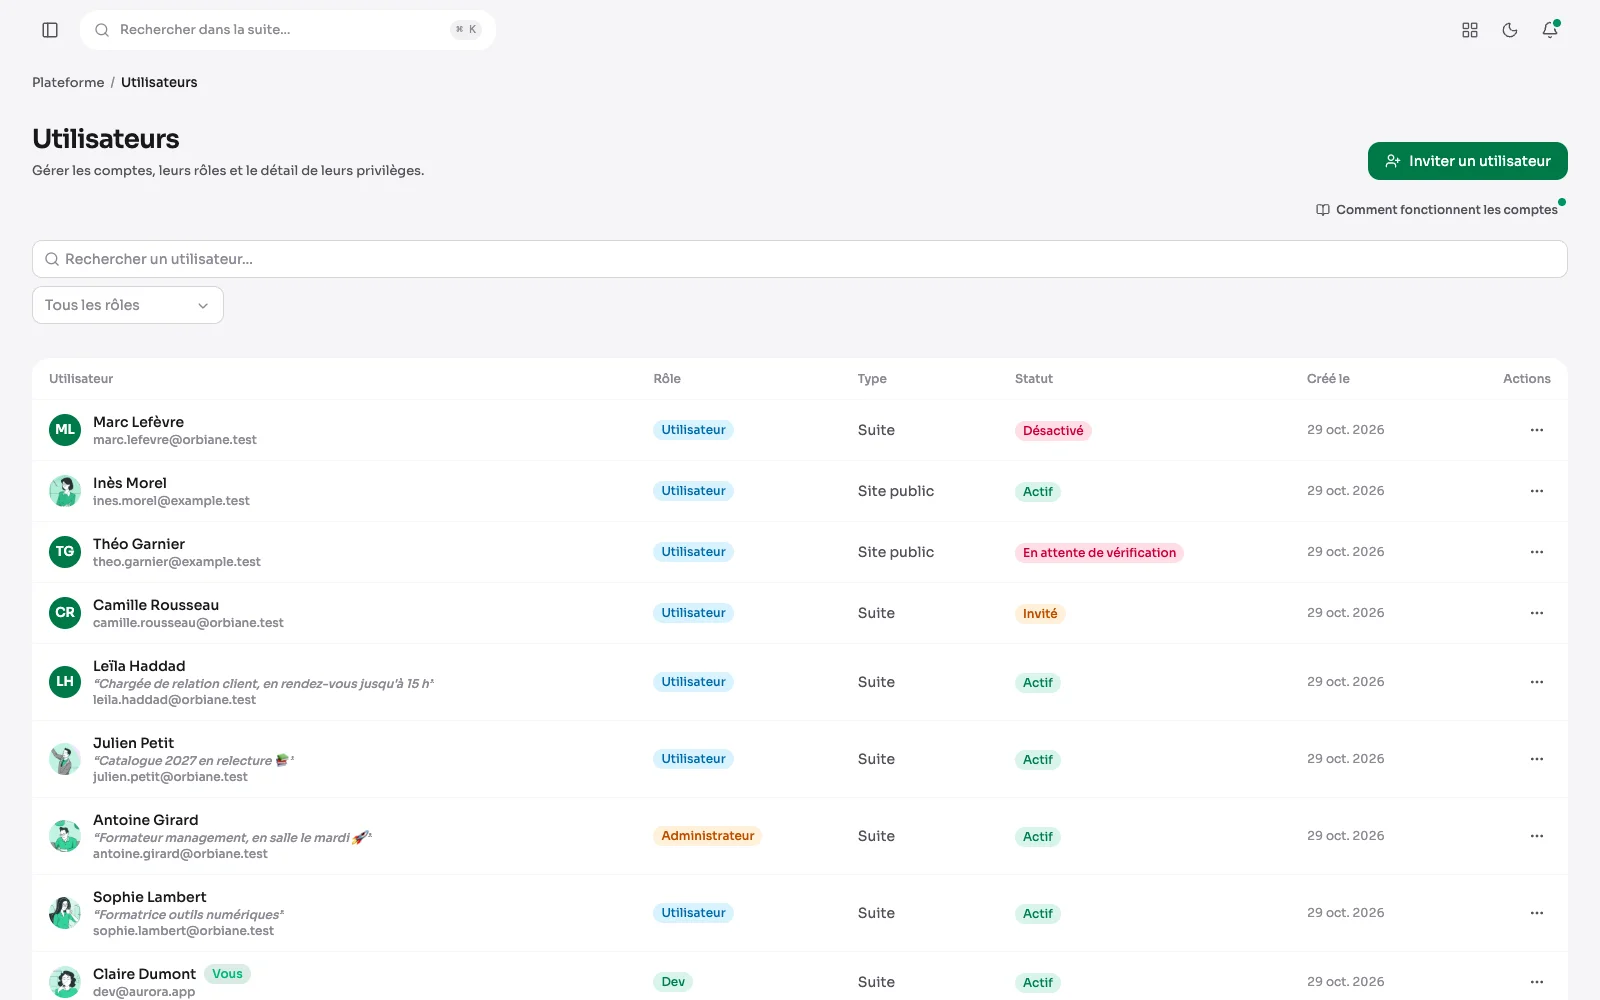Open Comment fonctionnent les comptes help
This screenshot has width=1600, height=1000.
tap(1436, 210)
